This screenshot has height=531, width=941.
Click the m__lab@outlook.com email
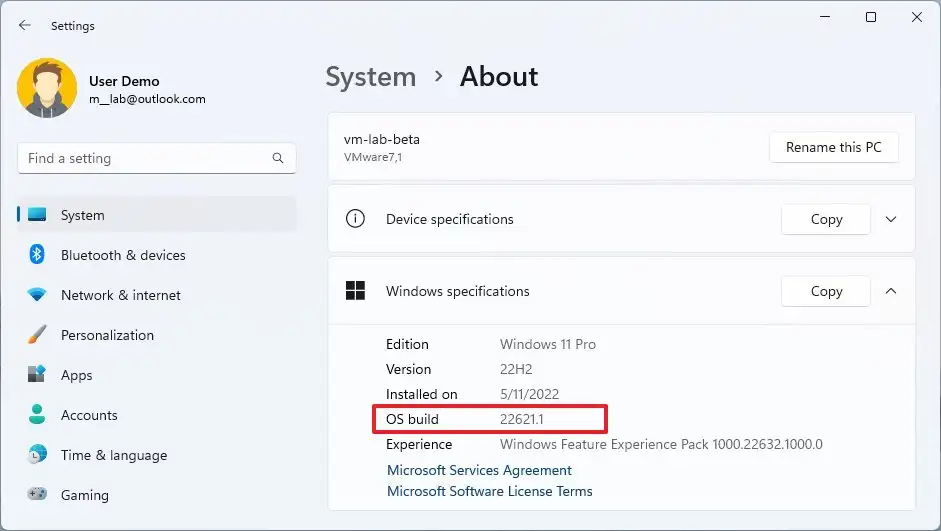[x=147, y=99]
